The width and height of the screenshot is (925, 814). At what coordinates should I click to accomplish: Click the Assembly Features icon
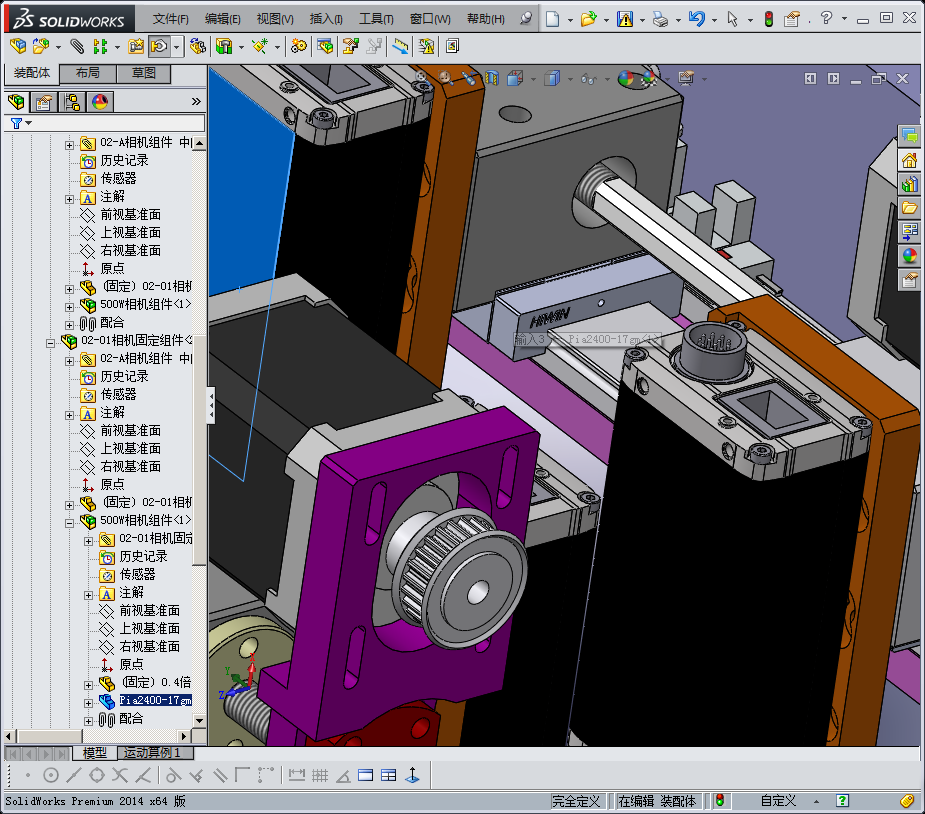(224, 46)
